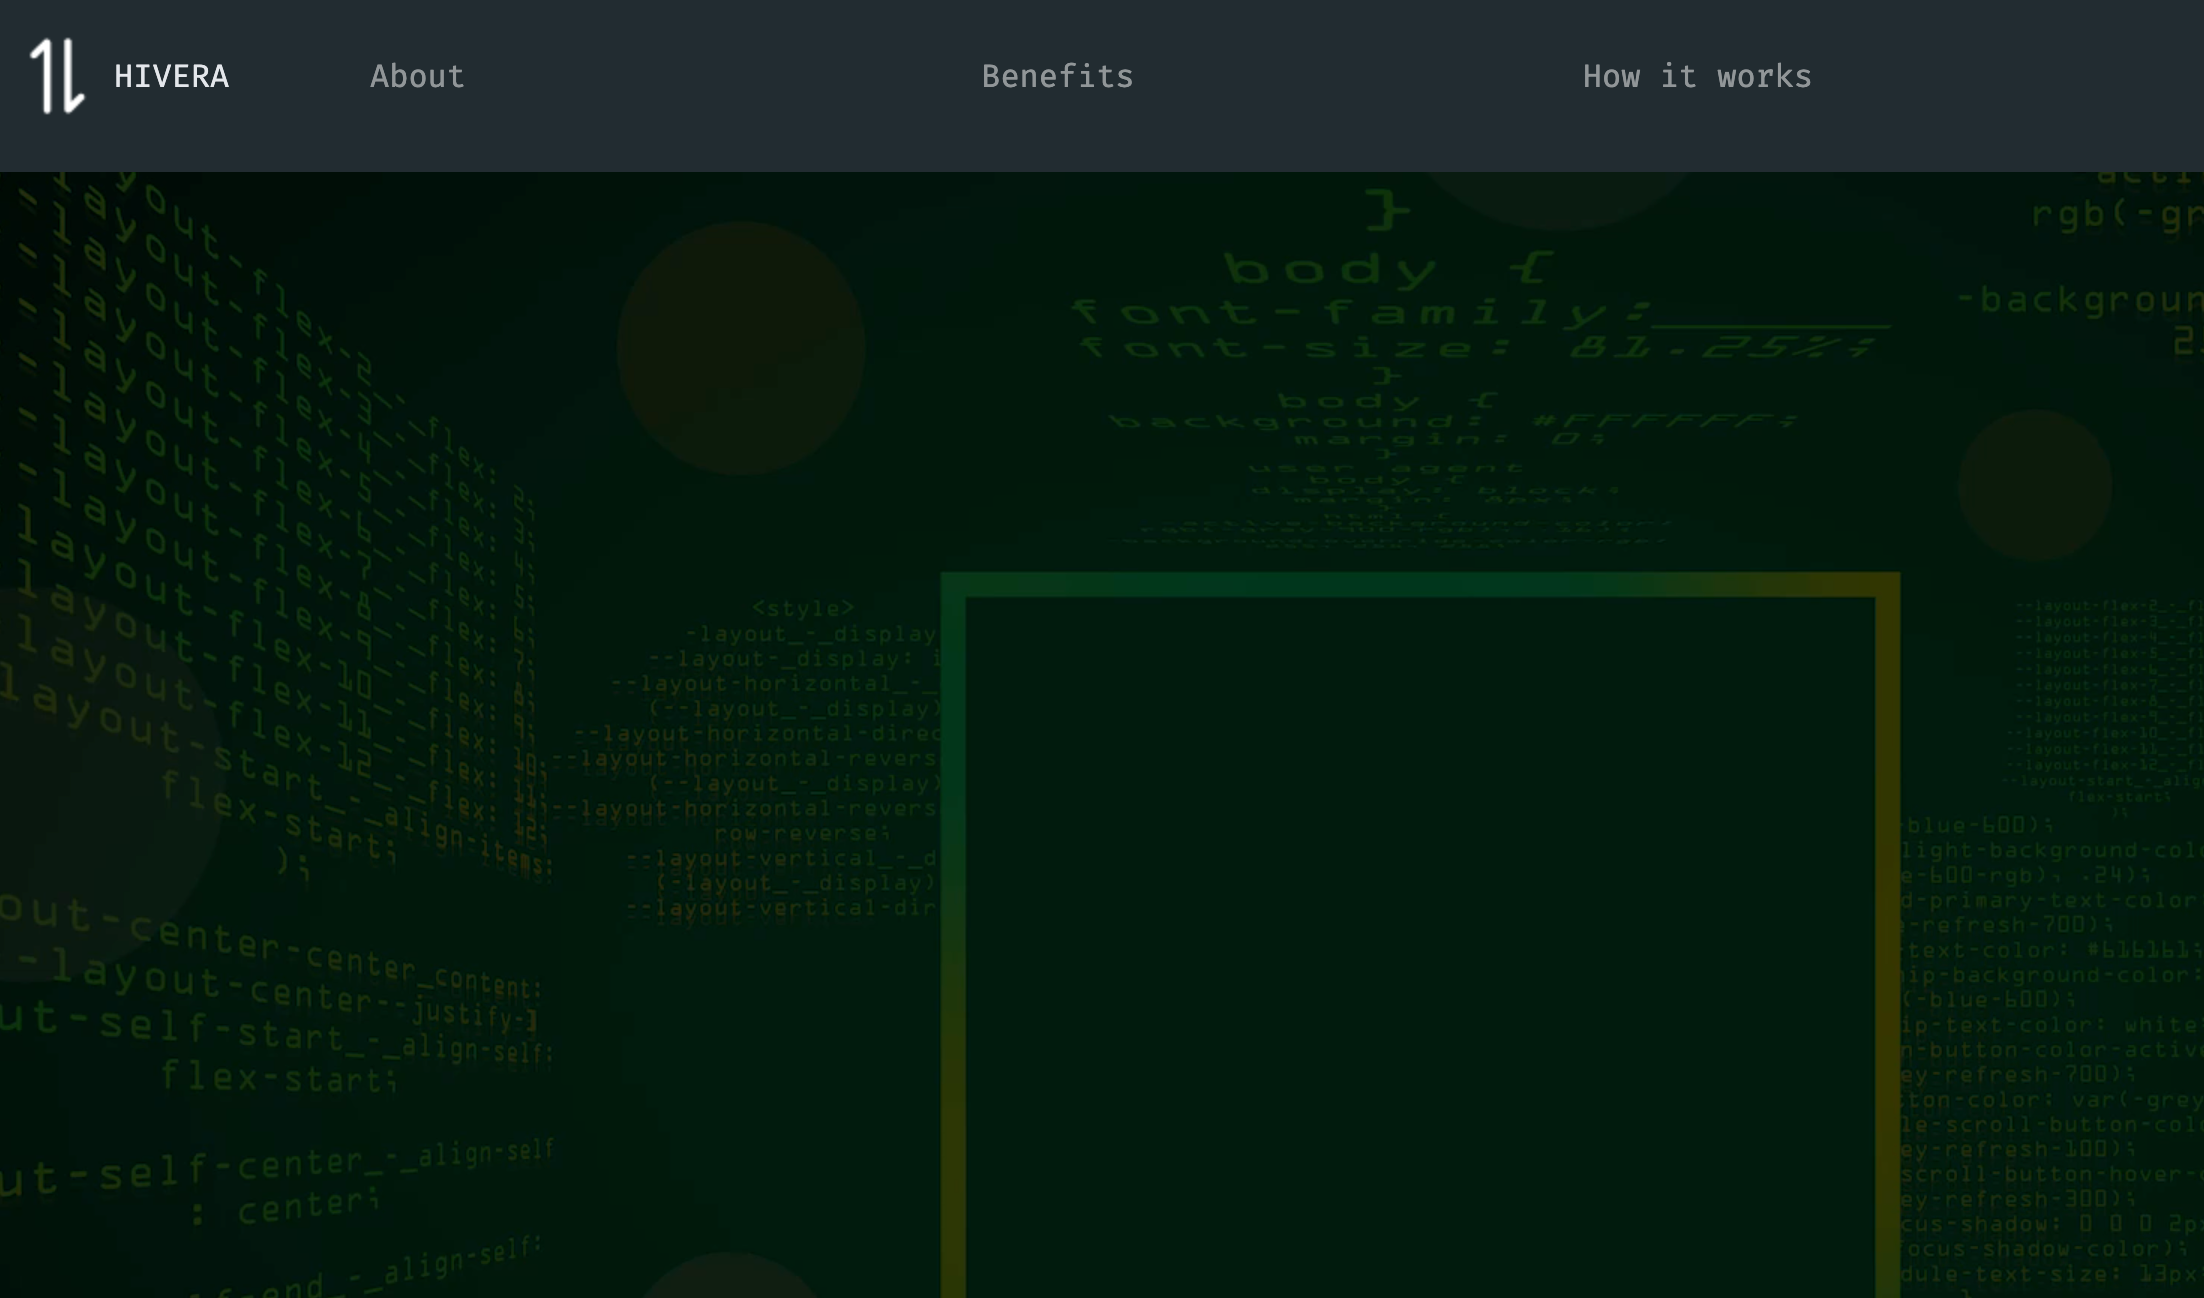Image resolution: width=2204 pixels, height=1298 pixels.
Task: Click the large brown circle in hero
Action: [x=741, y=348]
